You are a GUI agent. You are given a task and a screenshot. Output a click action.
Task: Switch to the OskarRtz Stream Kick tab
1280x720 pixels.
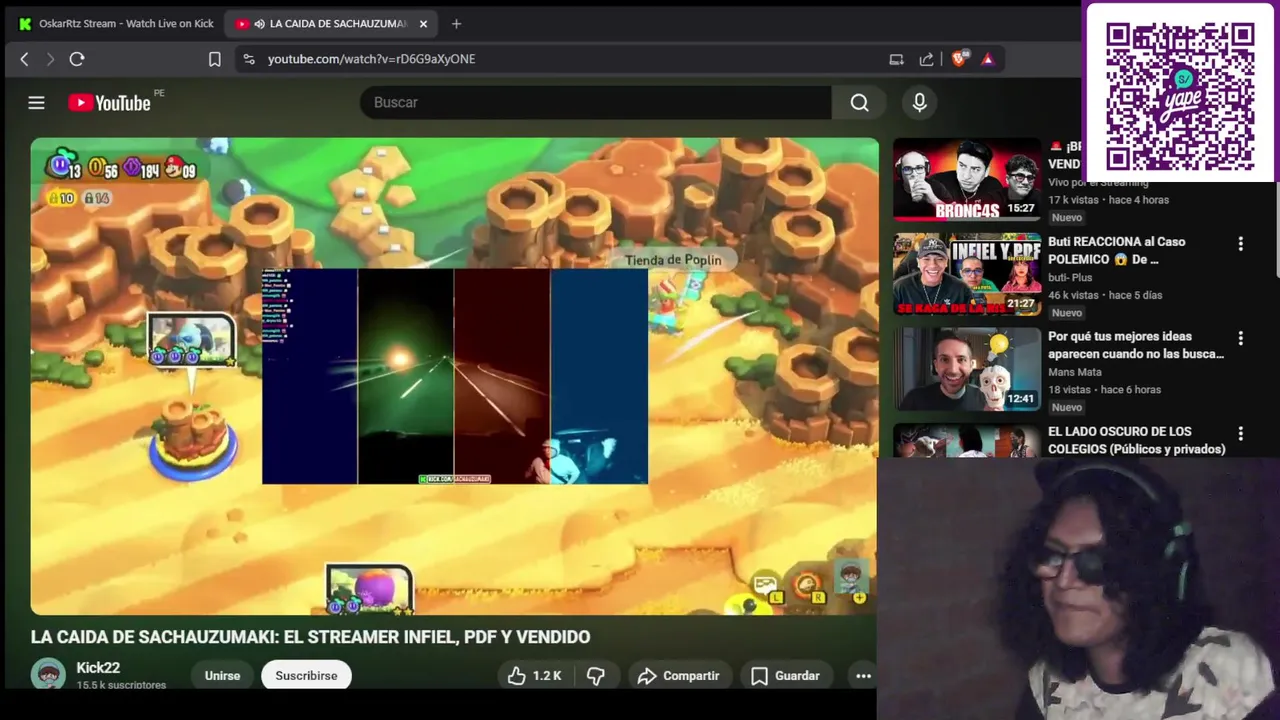116,23
